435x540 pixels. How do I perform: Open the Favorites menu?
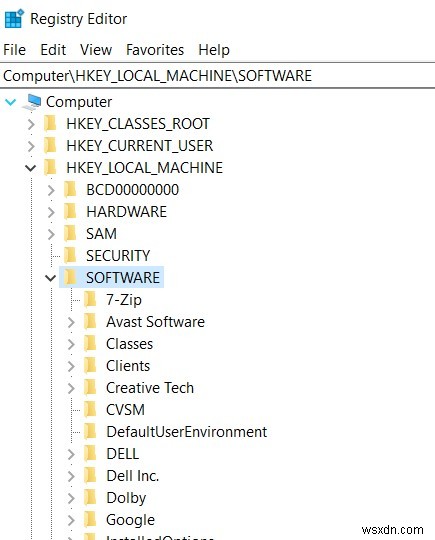click(155, 50)
